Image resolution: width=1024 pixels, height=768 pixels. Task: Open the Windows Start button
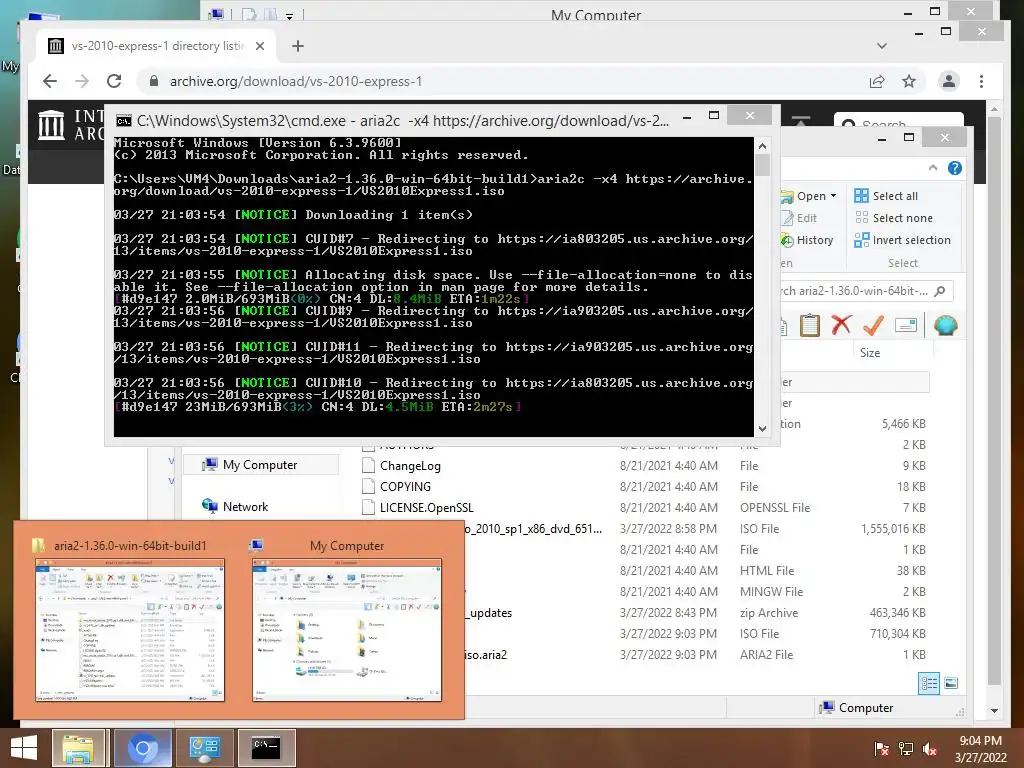coord(24,748)
